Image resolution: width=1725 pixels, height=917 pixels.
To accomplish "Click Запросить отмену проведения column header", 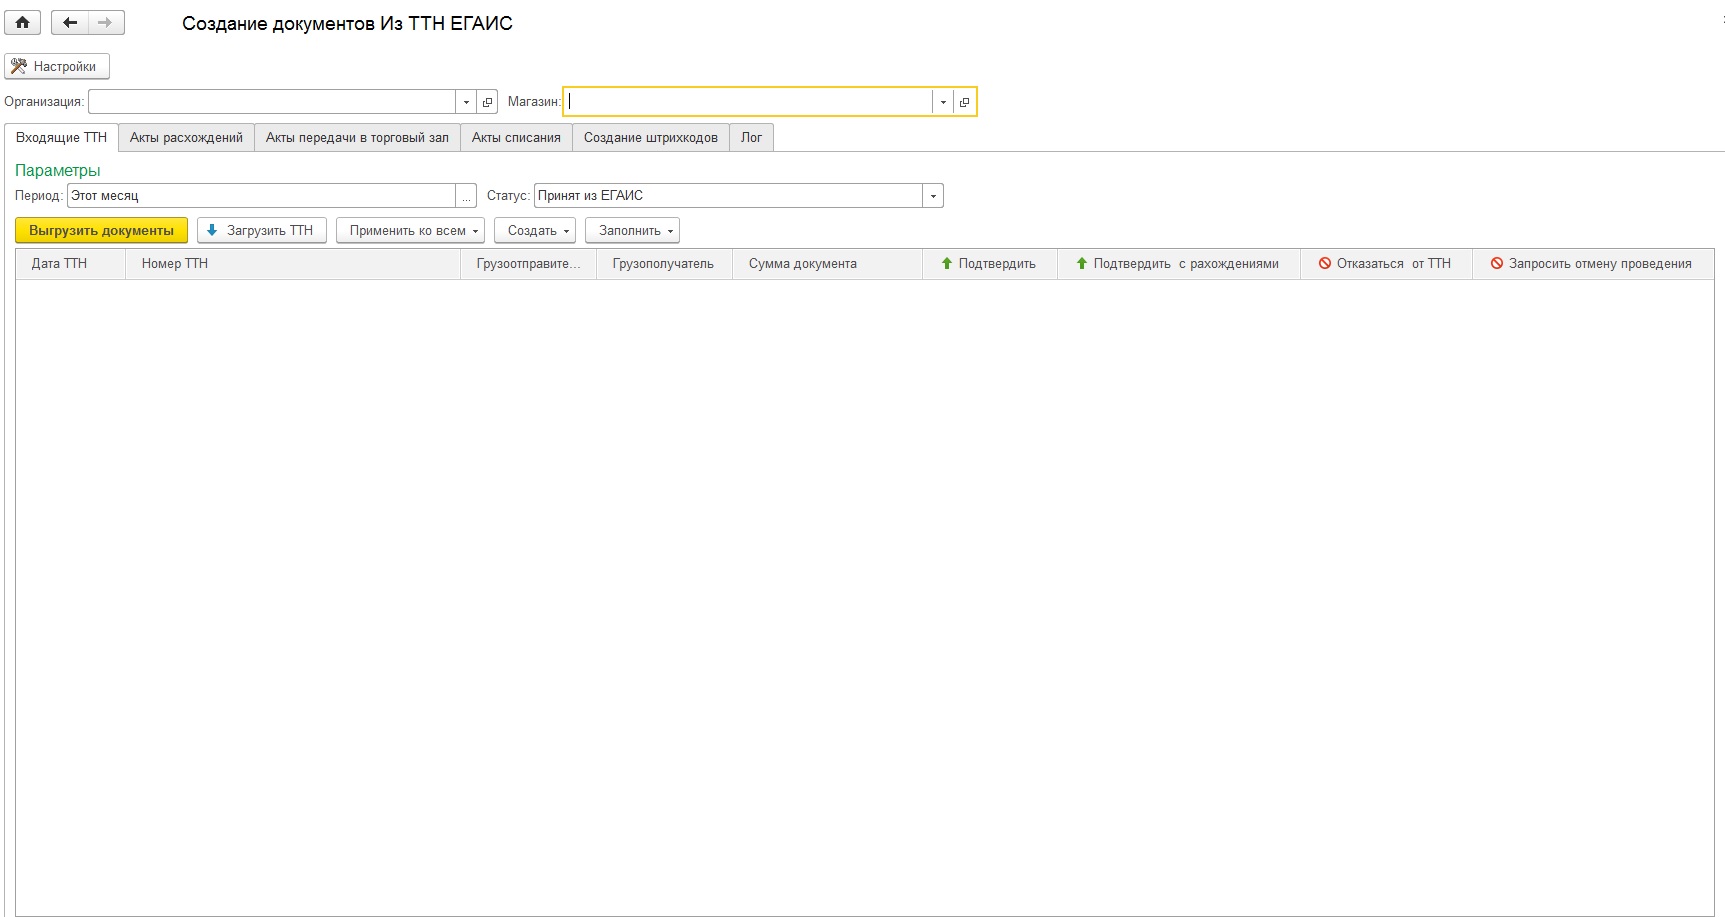I will pyautogui.click(x=1591, y=264).
